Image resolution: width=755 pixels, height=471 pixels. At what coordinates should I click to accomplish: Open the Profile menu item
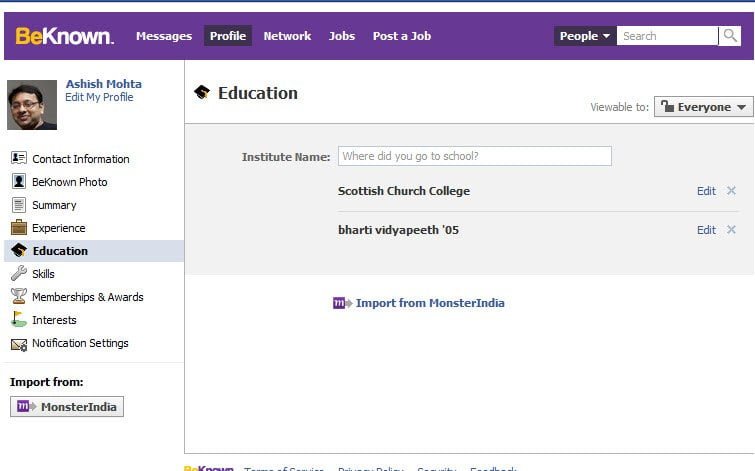[228, 36]
